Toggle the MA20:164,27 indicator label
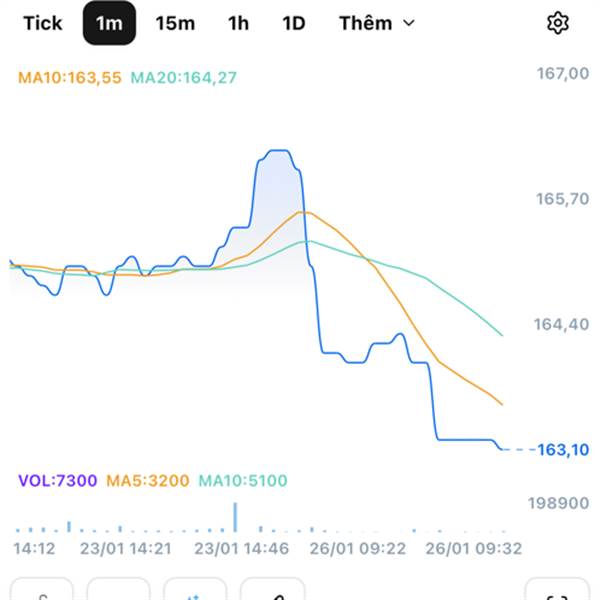Screen dimensions: 600x600 (184, 77)
